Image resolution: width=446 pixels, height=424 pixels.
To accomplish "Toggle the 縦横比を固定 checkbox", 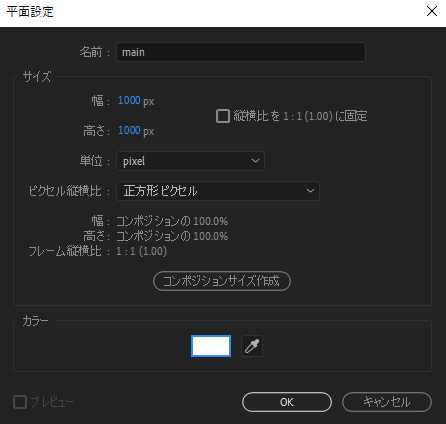I will (x=223, y=116).
